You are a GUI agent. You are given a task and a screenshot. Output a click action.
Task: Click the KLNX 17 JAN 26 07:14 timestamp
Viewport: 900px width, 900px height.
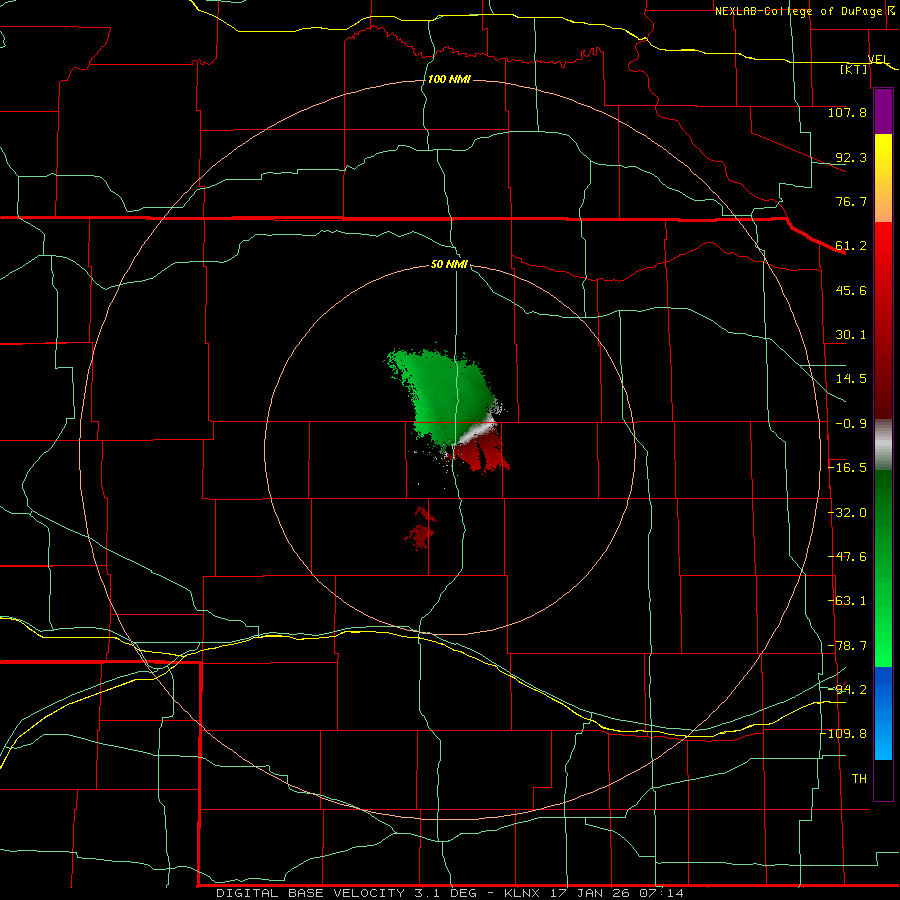pos(594,893)
